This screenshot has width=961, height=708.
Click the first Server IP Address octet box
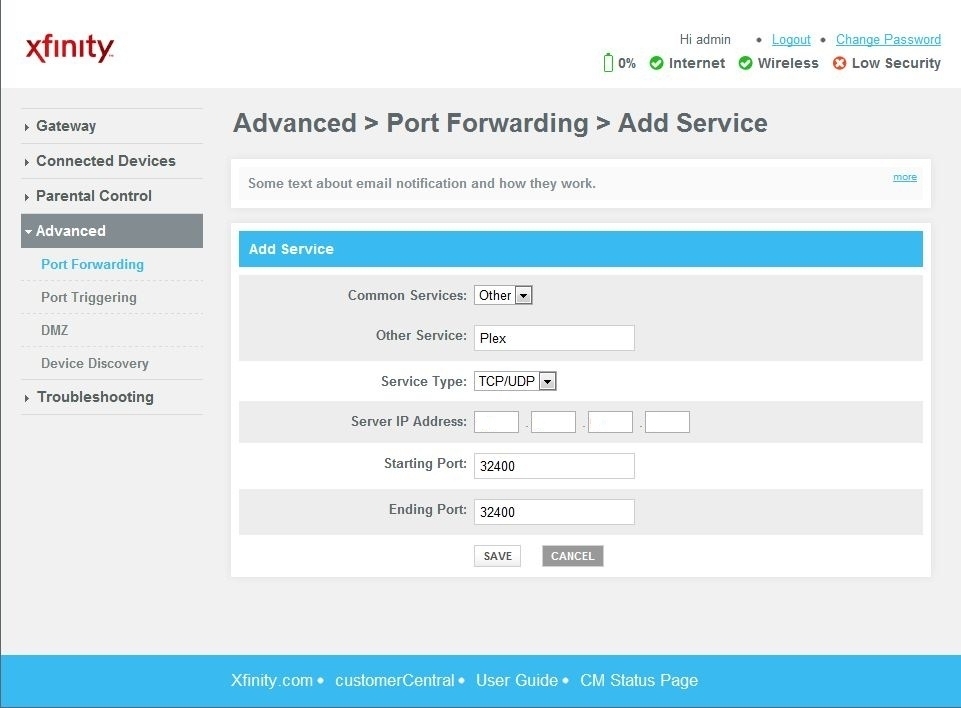pos(496,421)
